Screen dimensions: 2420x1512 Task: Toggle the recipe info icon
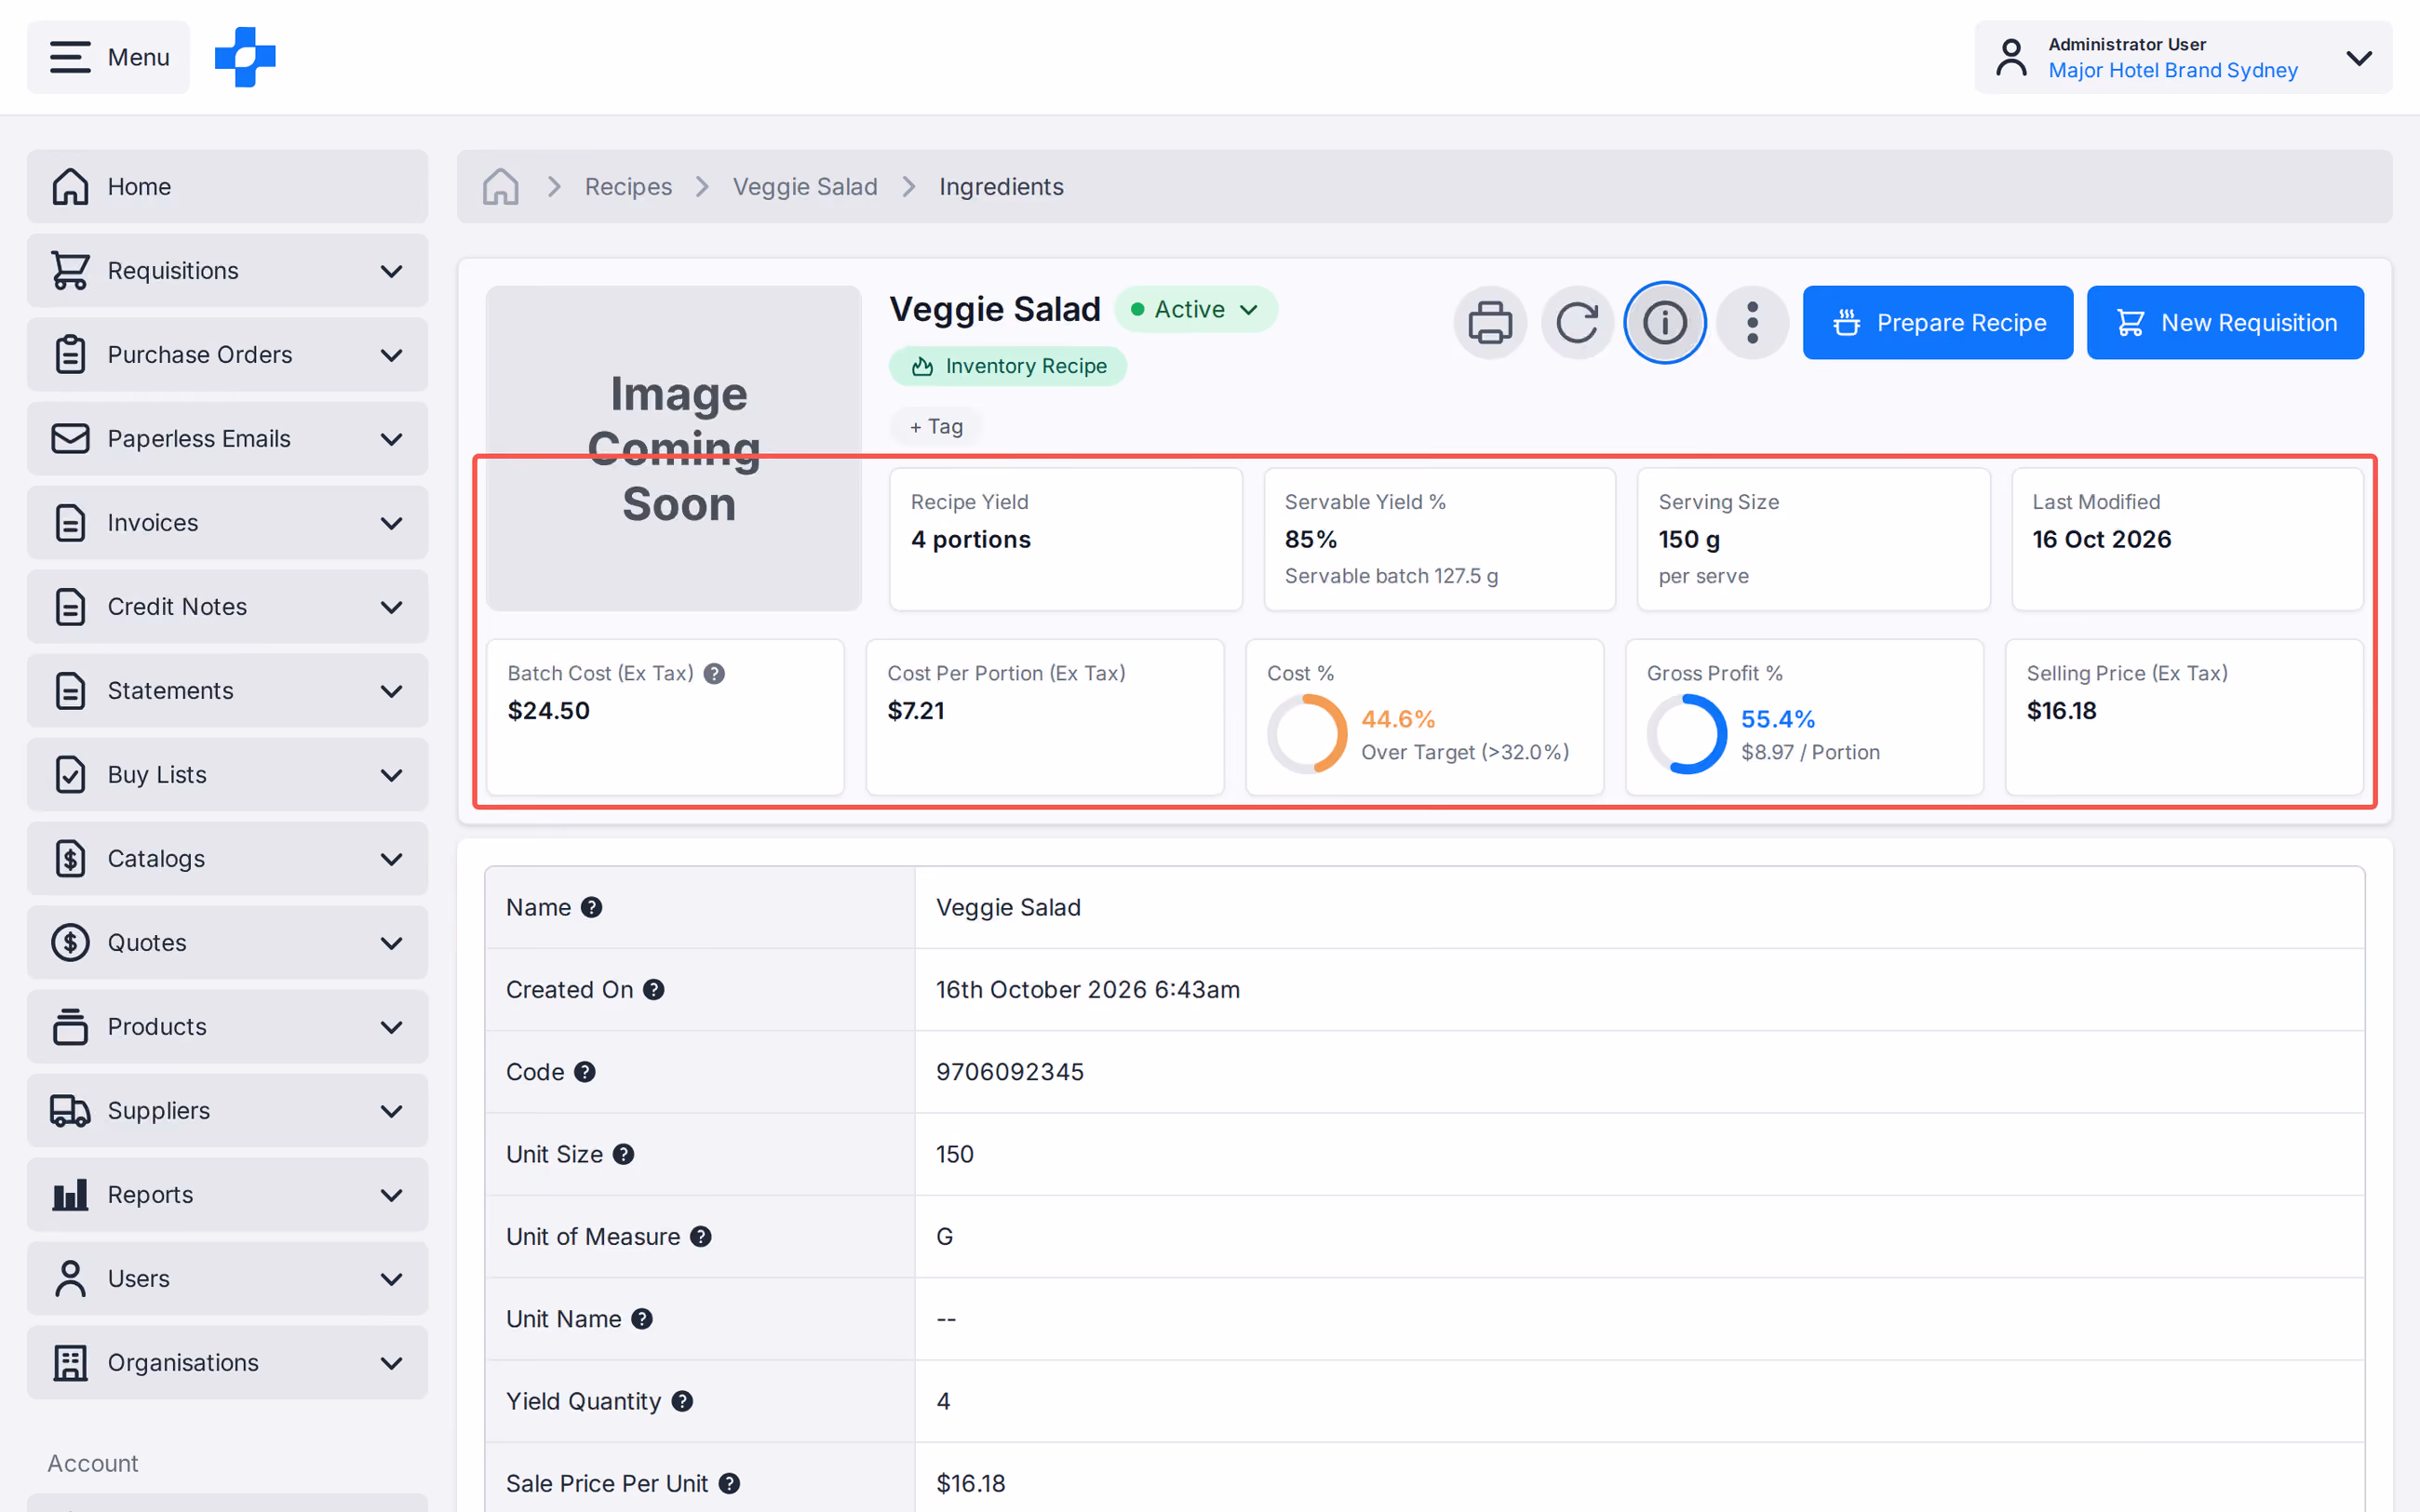1665,322
